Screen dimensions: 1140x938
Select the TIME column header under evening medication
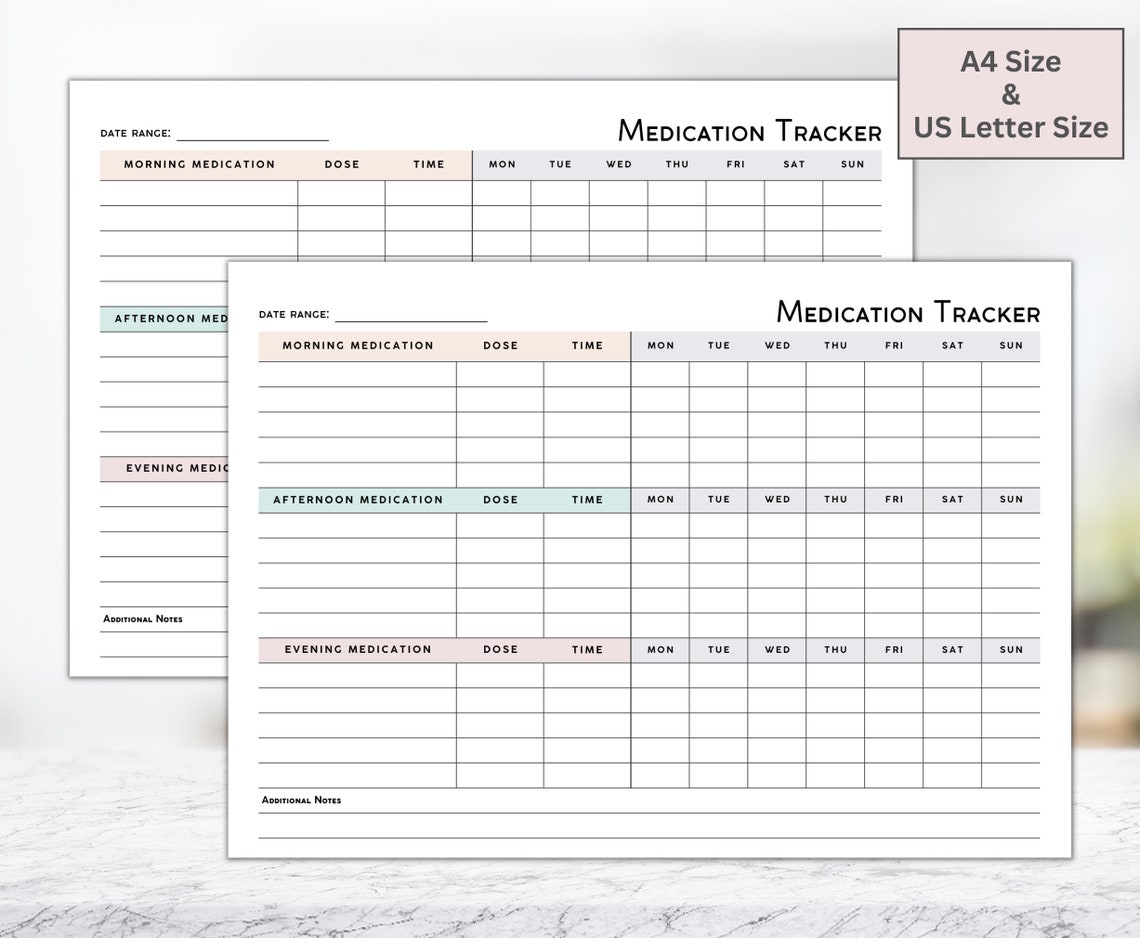click(x=587, y=649)
